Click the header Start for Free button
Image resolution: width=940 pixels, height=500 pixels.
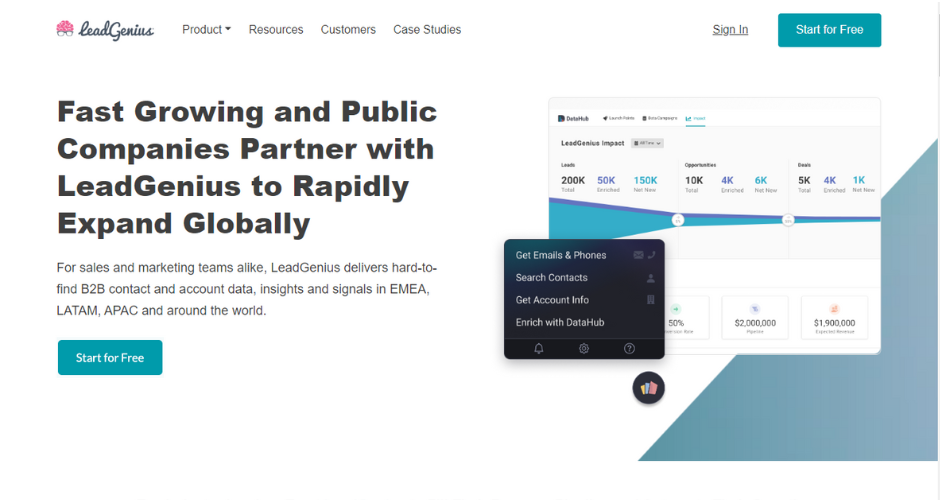(830, 30)
